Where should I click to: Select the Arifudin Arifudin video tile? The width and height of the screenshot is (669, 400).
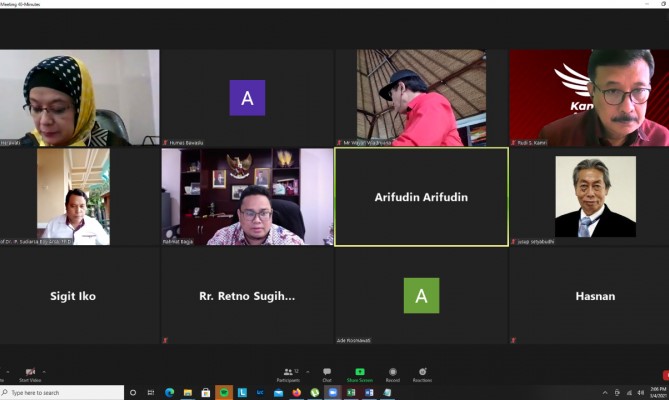(421, 197)
